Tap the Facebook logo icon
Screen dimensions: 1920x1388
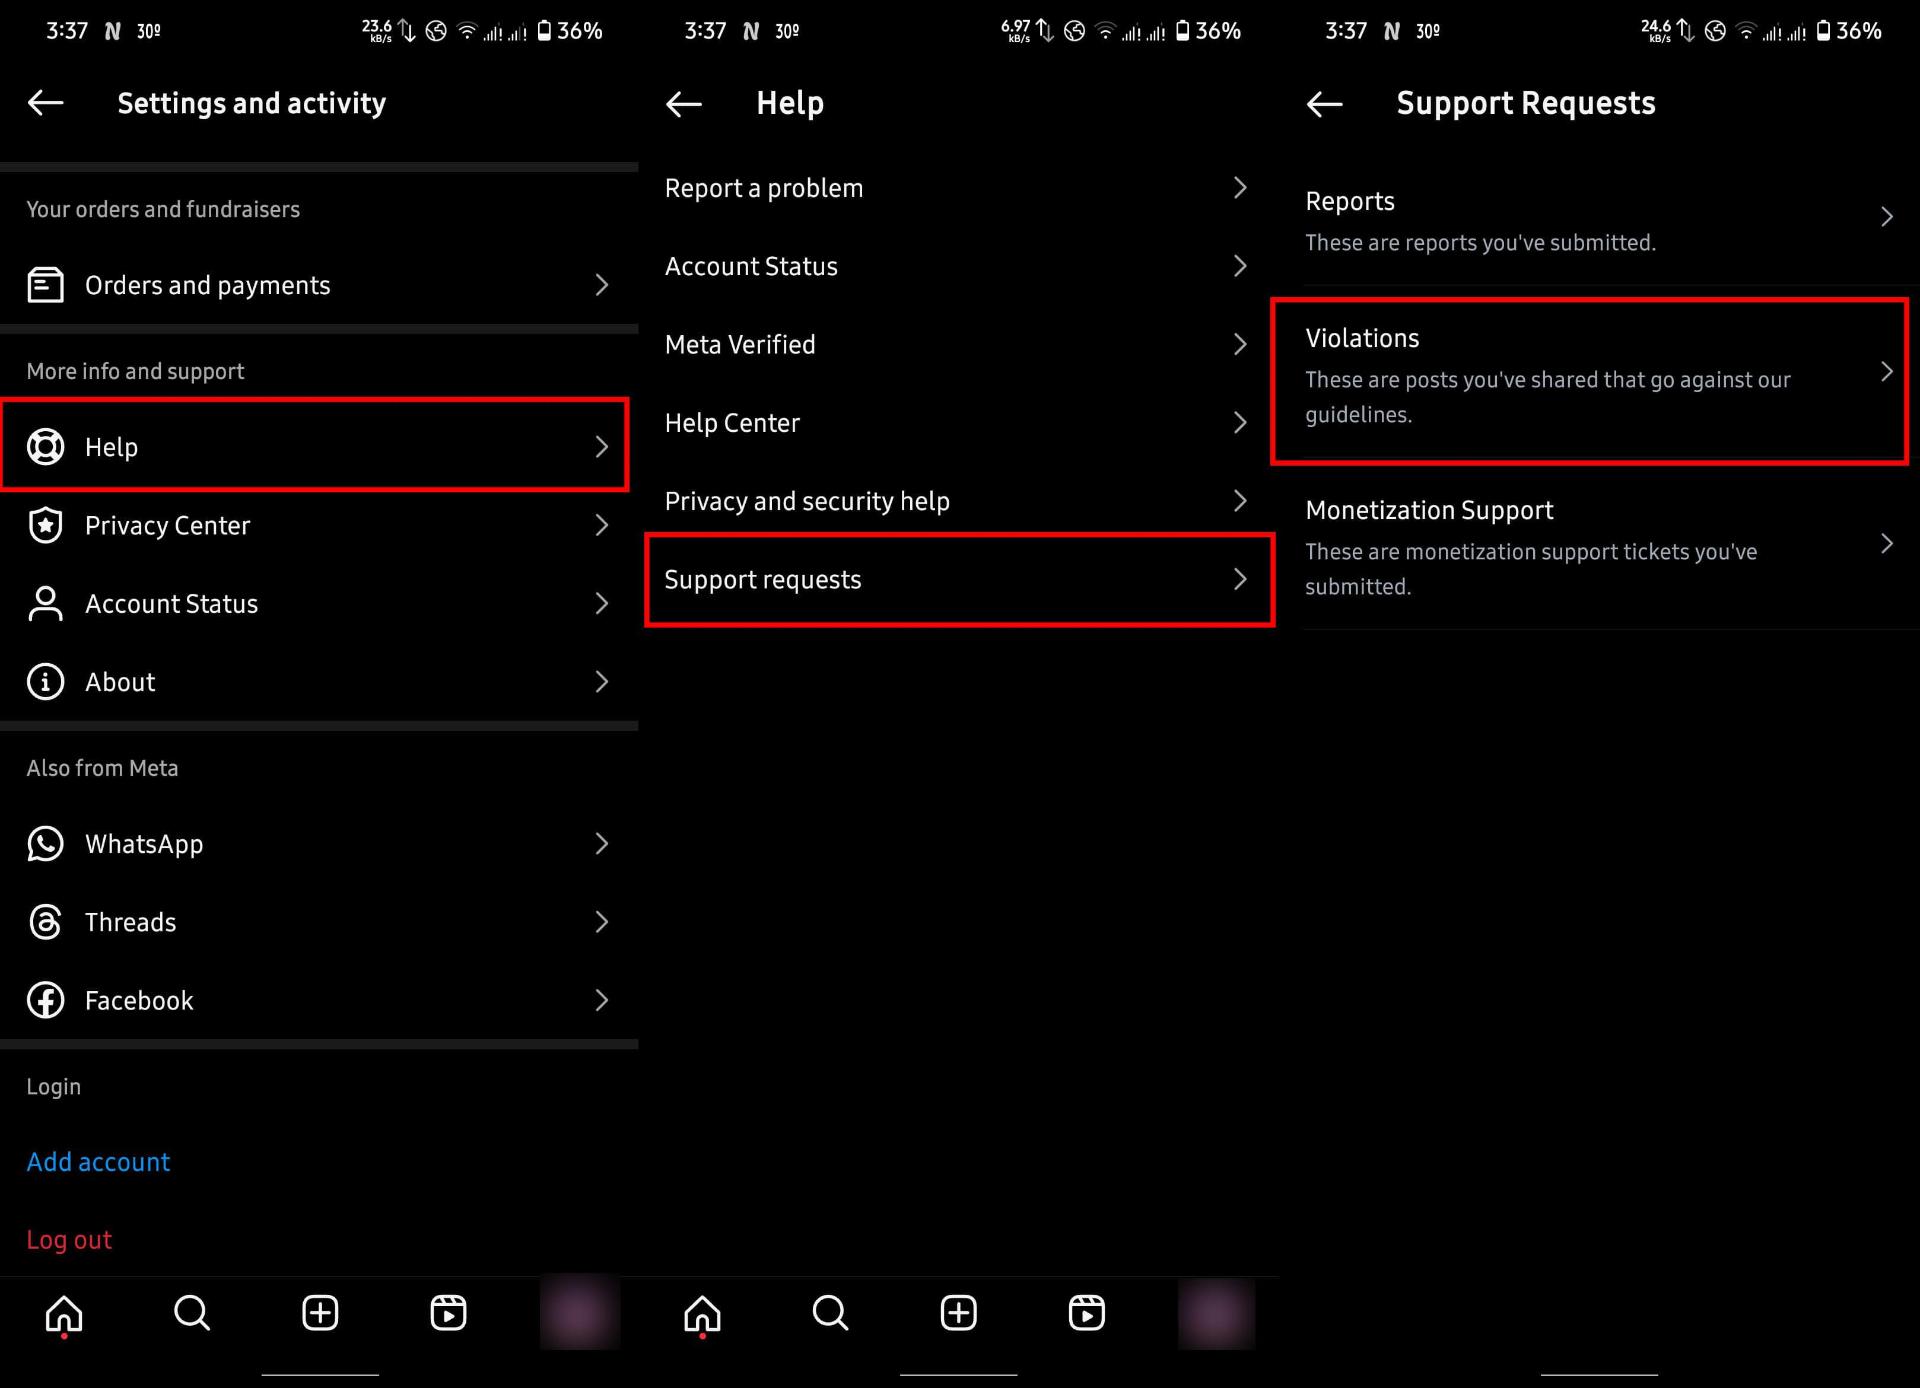tap(45, 1000)
